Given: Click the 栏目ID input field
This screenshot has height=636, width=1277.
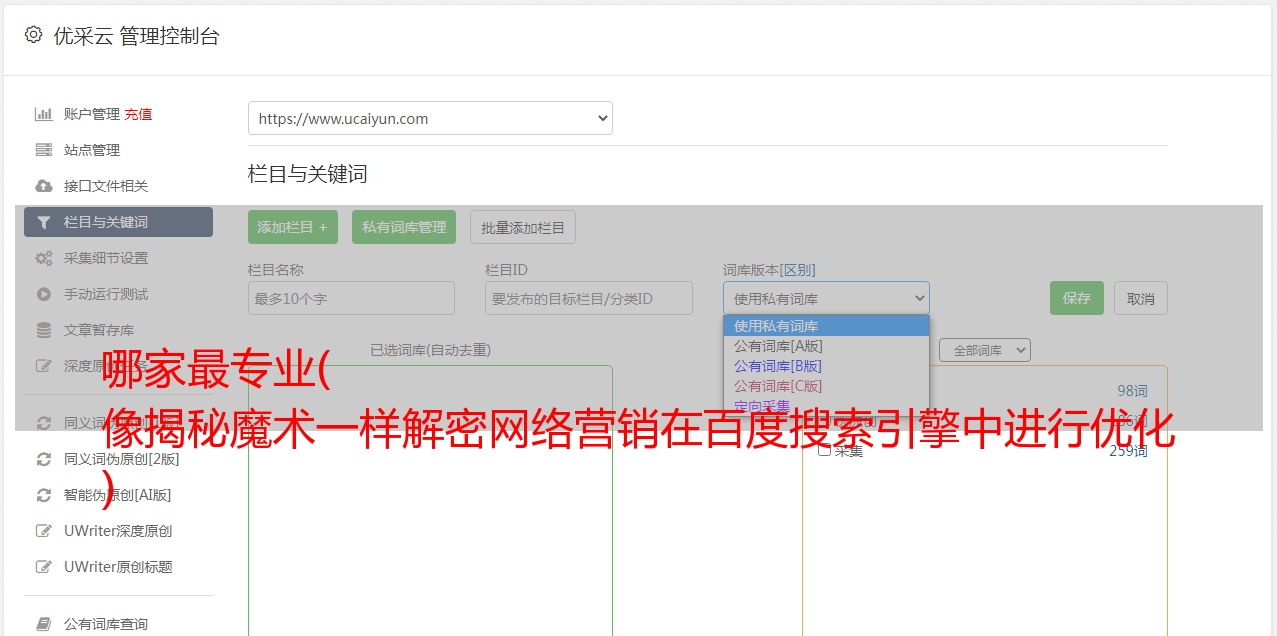Looking at the screenshot, I should (589, 298).
